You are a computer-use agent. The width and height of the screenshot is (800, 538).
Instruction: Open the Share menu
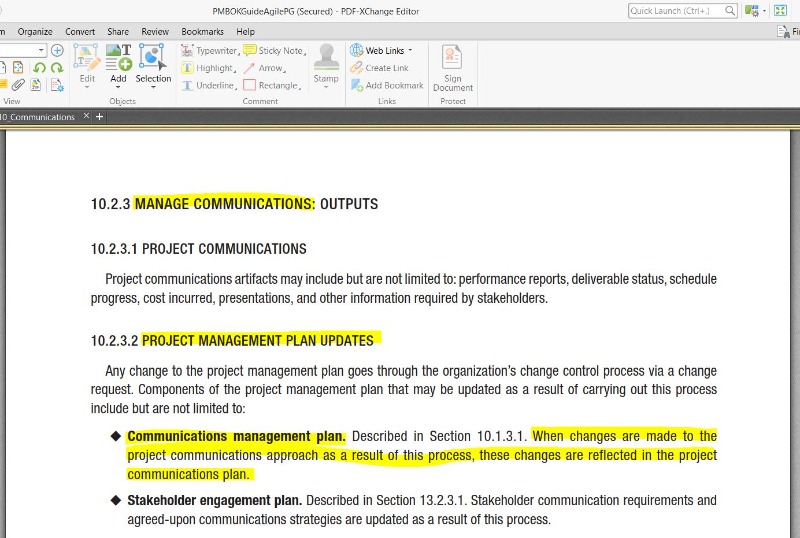coord(118,32)
